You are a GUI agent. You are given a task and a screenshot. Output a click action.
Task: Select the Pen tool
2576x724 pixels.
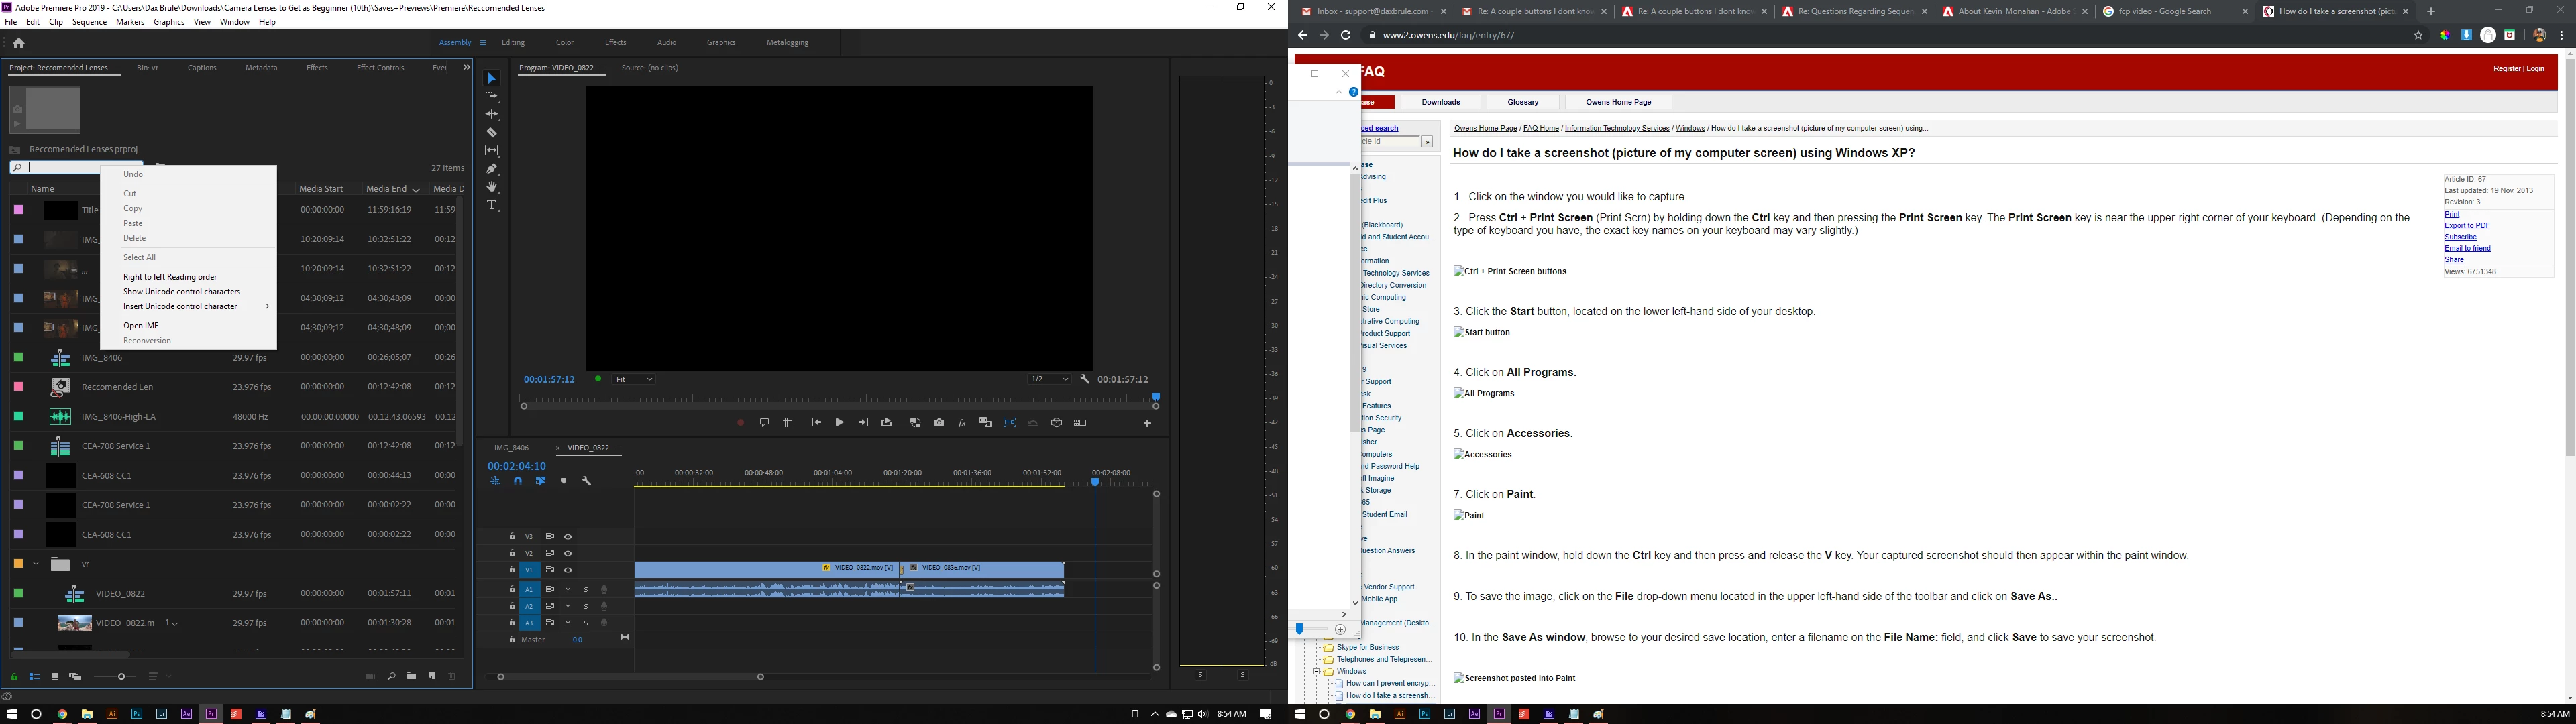tap(491, 169)
